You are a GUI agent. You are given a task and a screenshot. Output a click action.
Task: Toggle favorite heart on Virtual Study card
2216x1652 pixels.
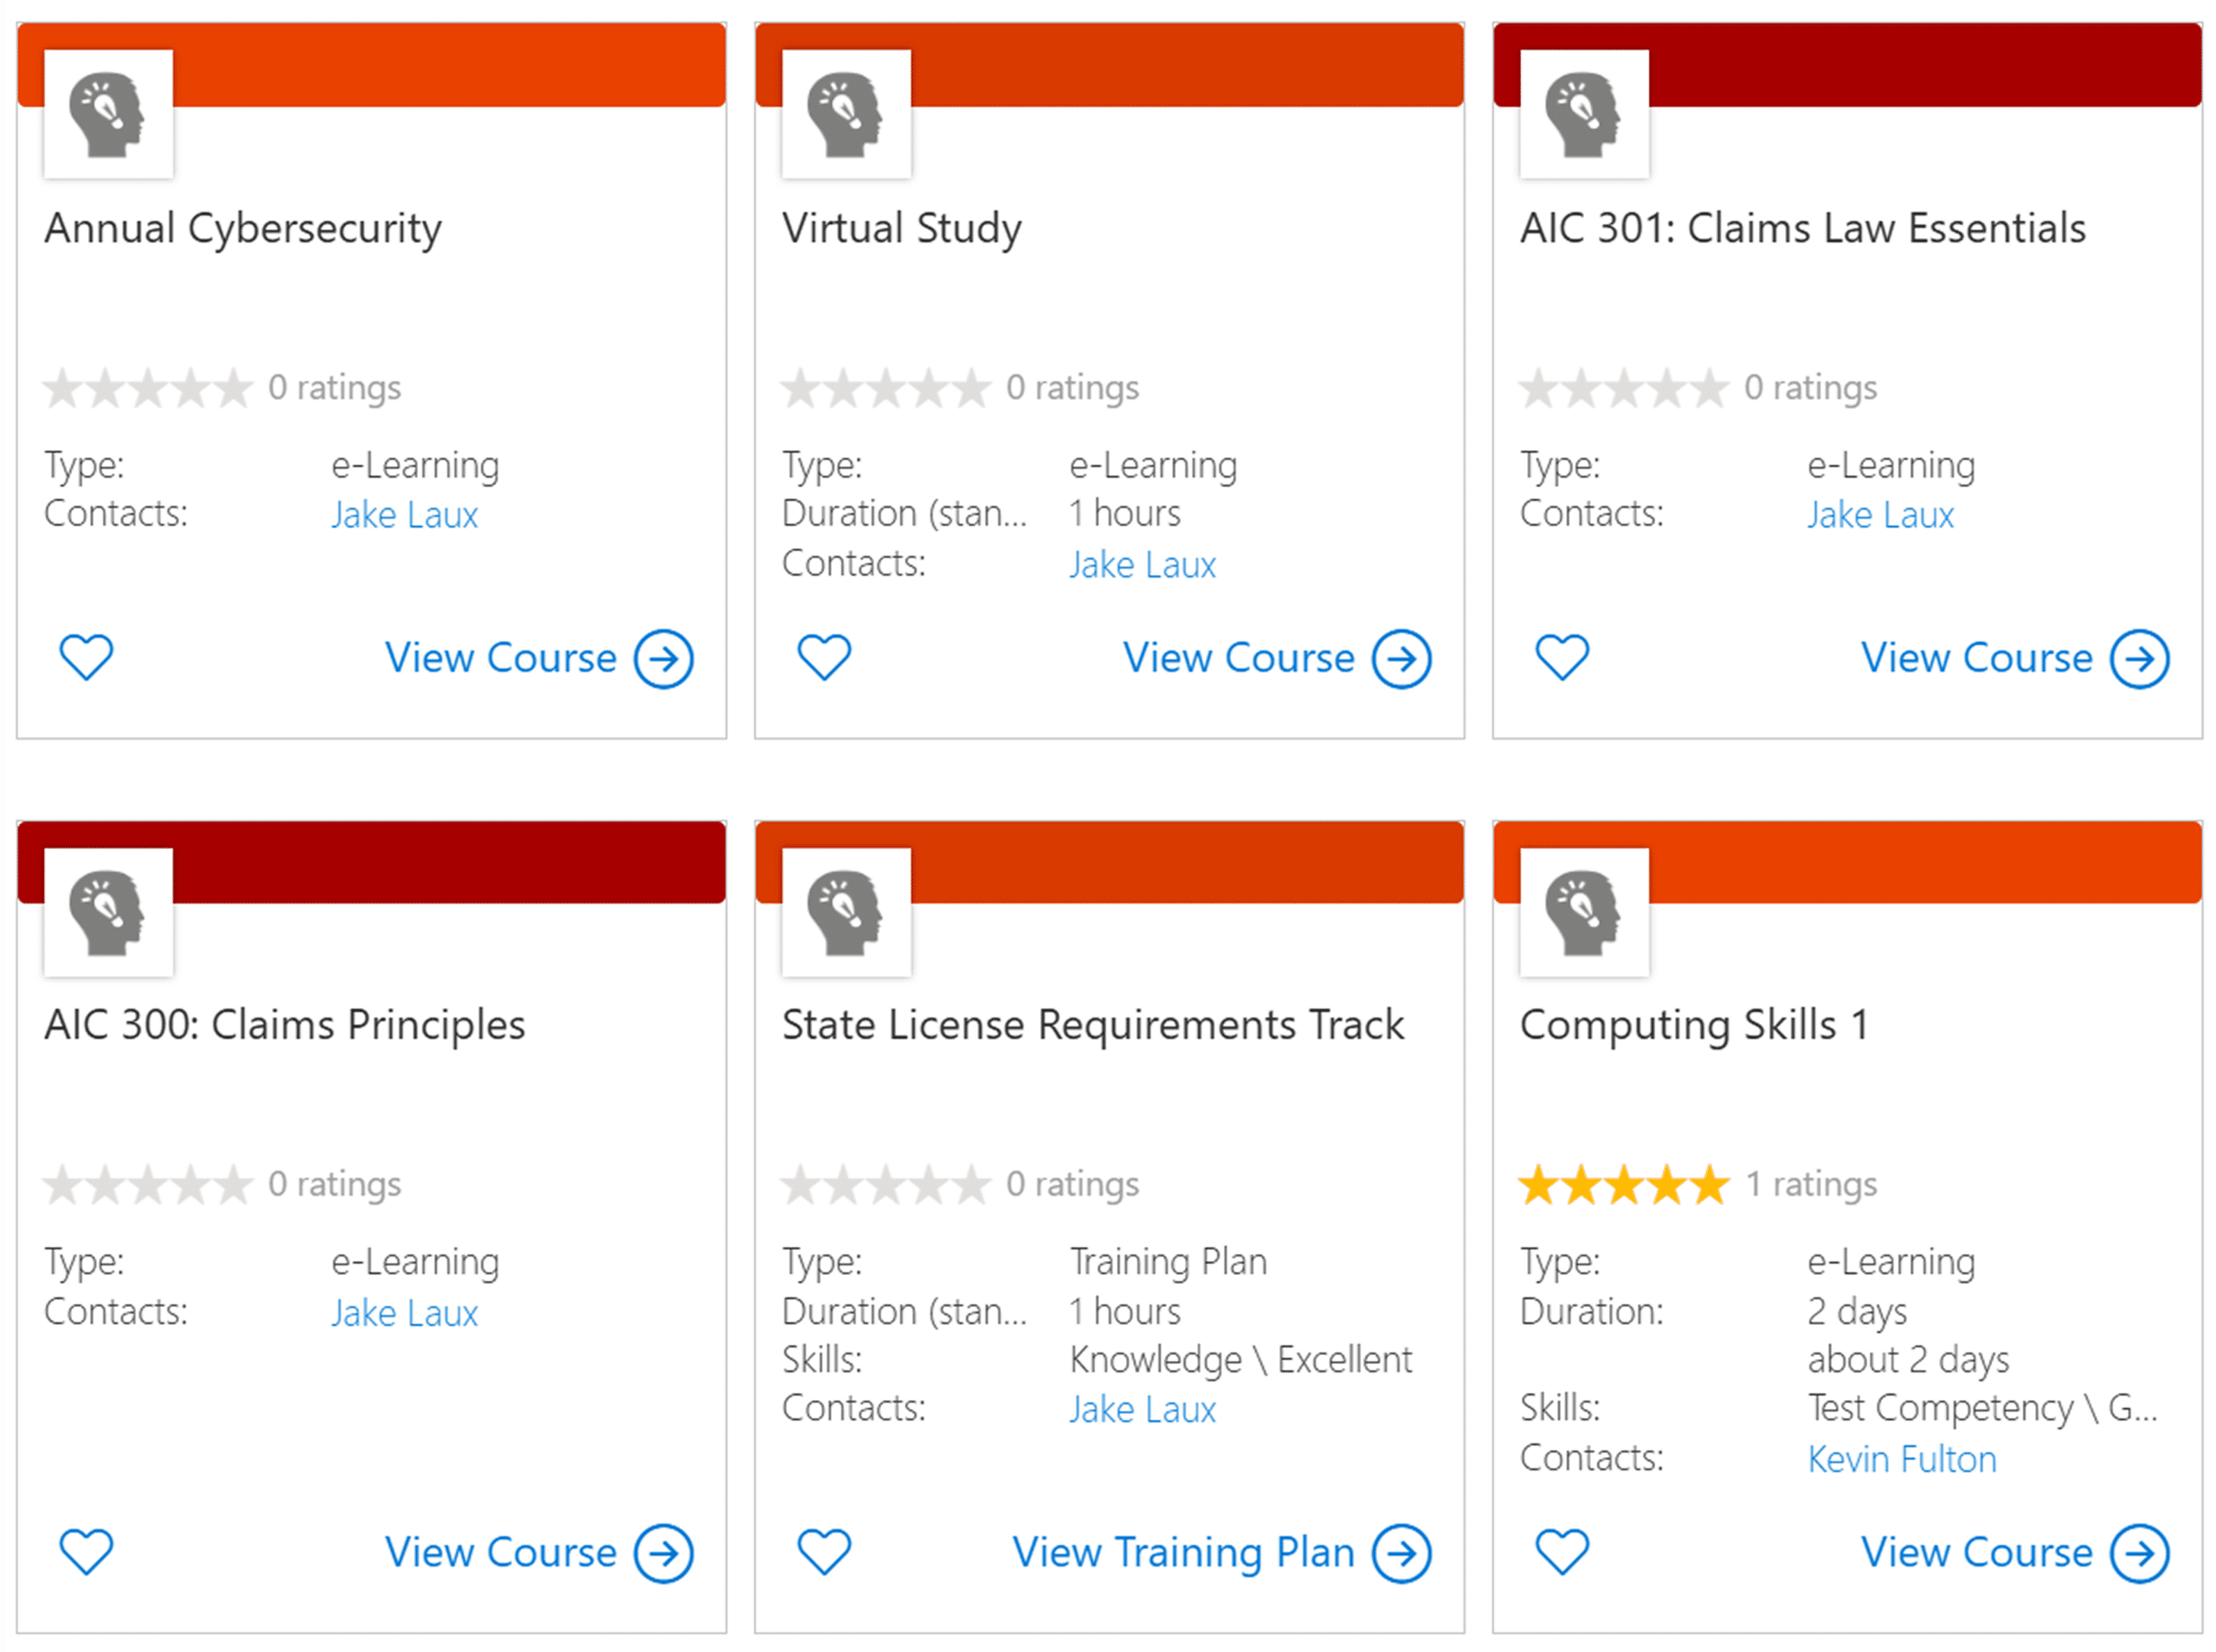pos(824,657)
